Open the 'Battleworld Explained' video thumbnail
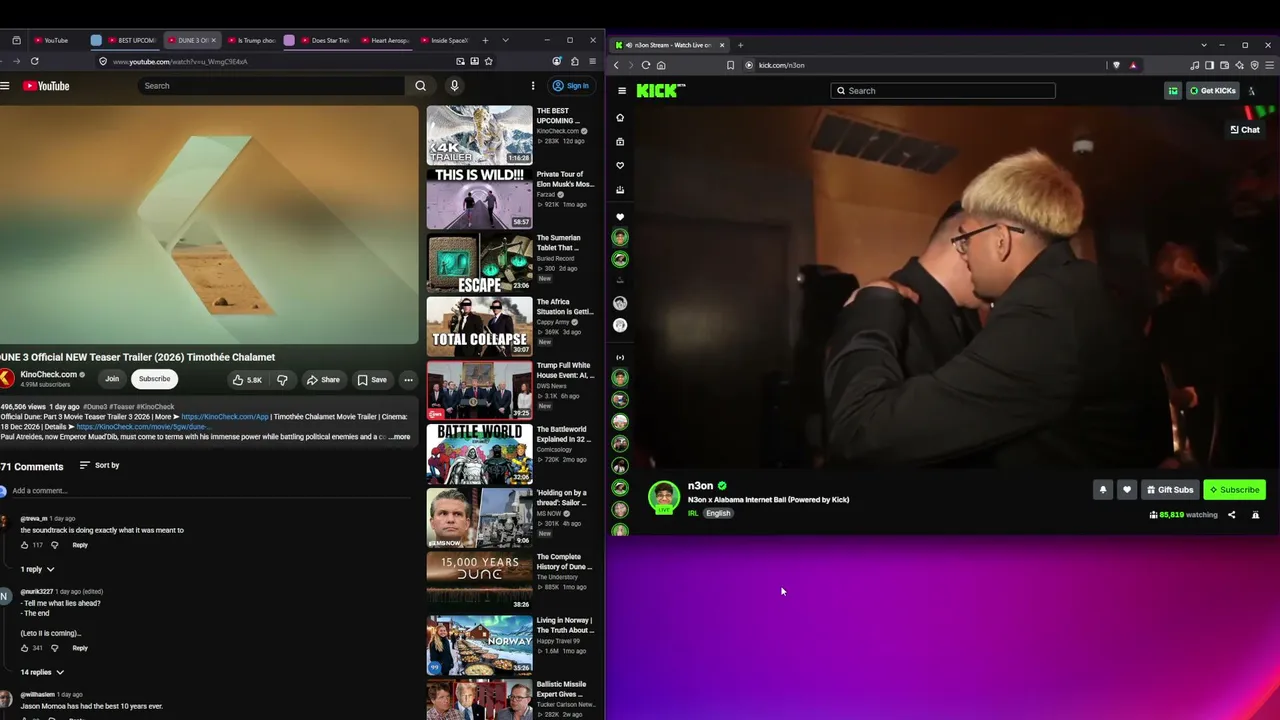1280x720 pixels. 480,454
